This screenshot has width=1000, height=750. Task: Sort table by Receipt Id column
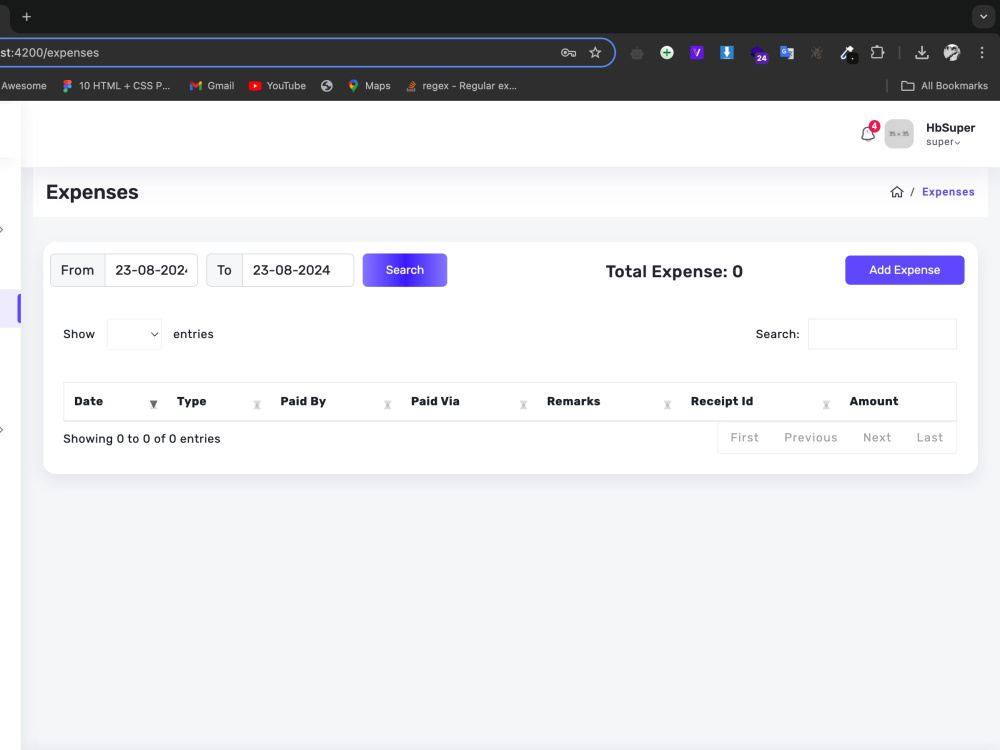pyautogui.click(x=760, y=402)
